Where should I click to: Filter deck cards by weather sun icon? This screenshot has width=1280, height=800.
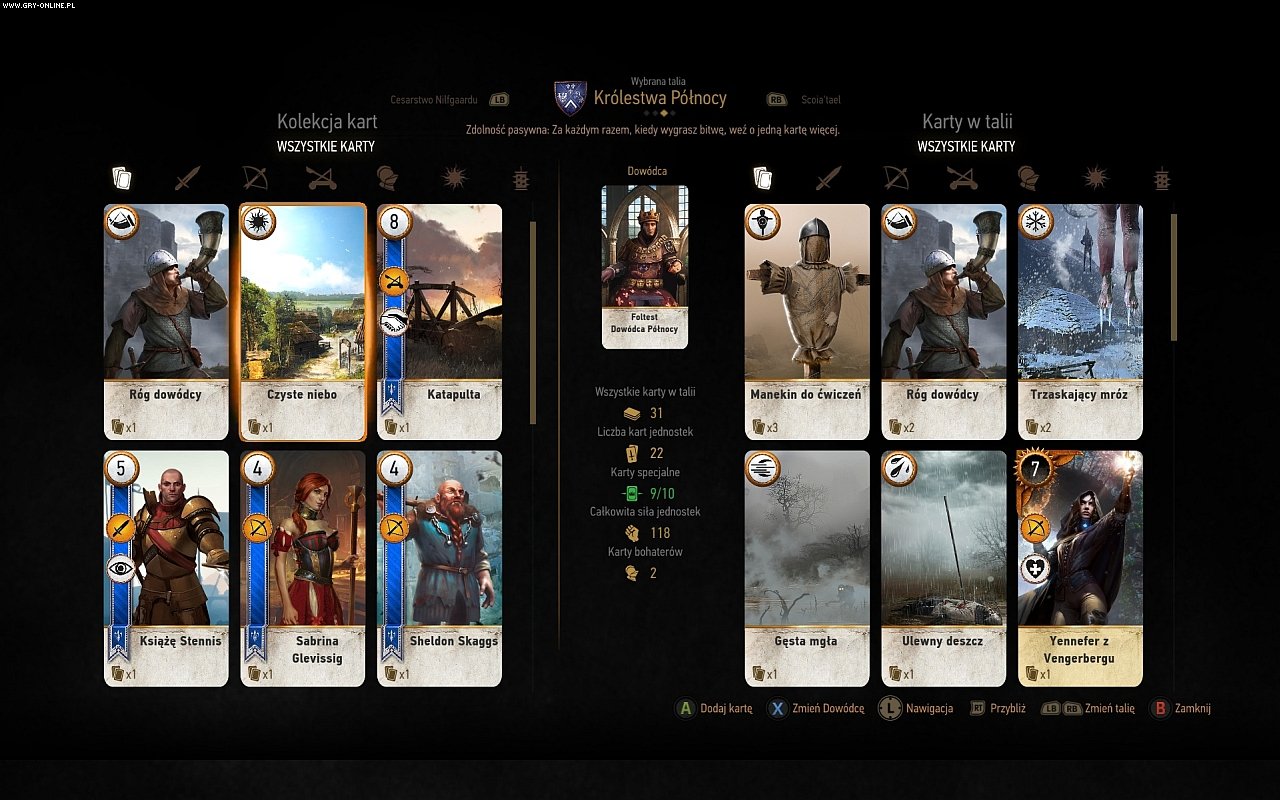tap(1095, 179)
